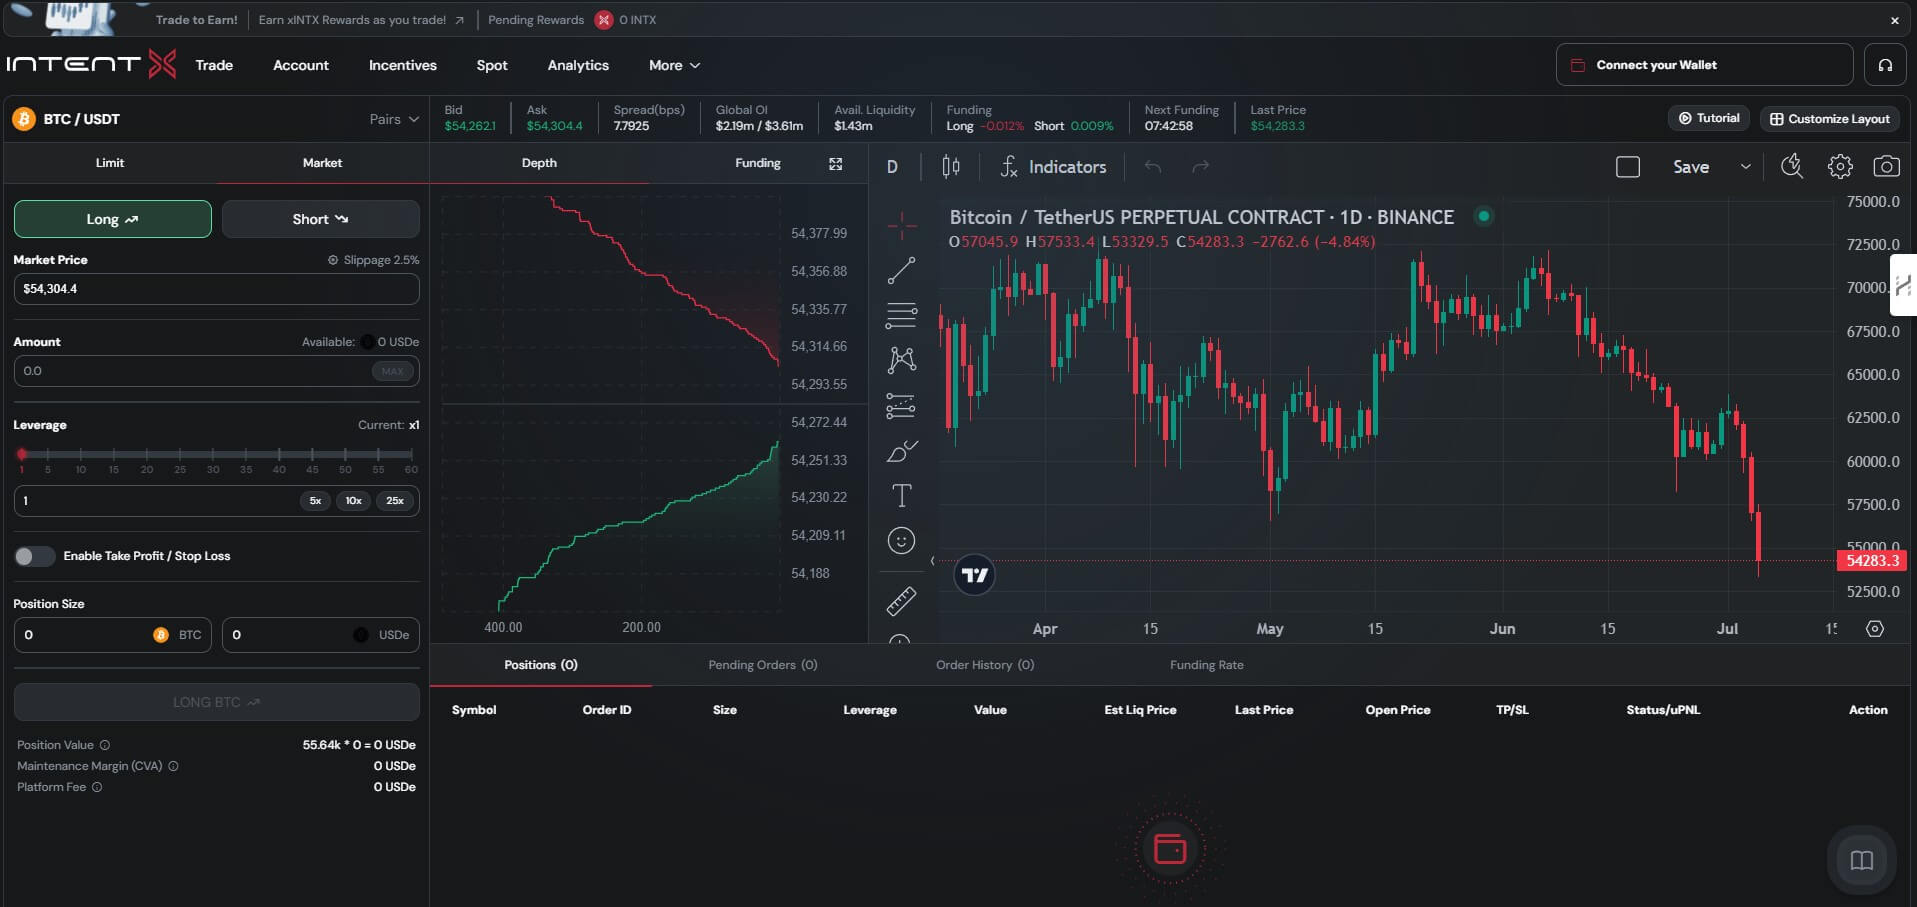Show the Pending Orders tab
The height and width of the screenshot is (907, 1917).
pyautogui.click(x=763, y=665)
